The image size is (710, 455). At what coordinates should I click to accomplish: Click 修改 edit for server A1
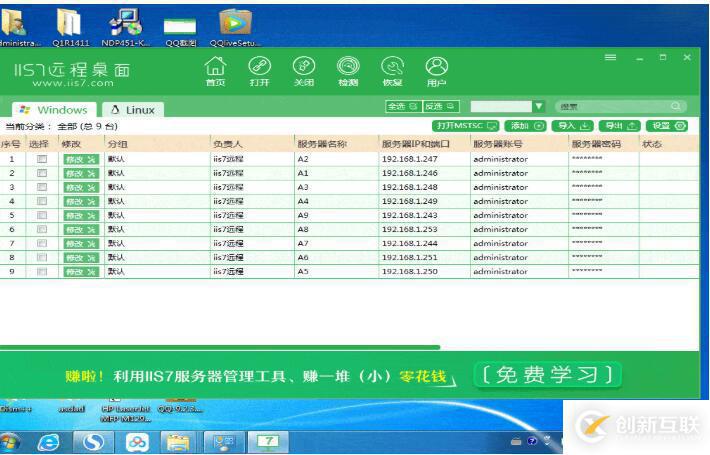click(x=81, y=173)
